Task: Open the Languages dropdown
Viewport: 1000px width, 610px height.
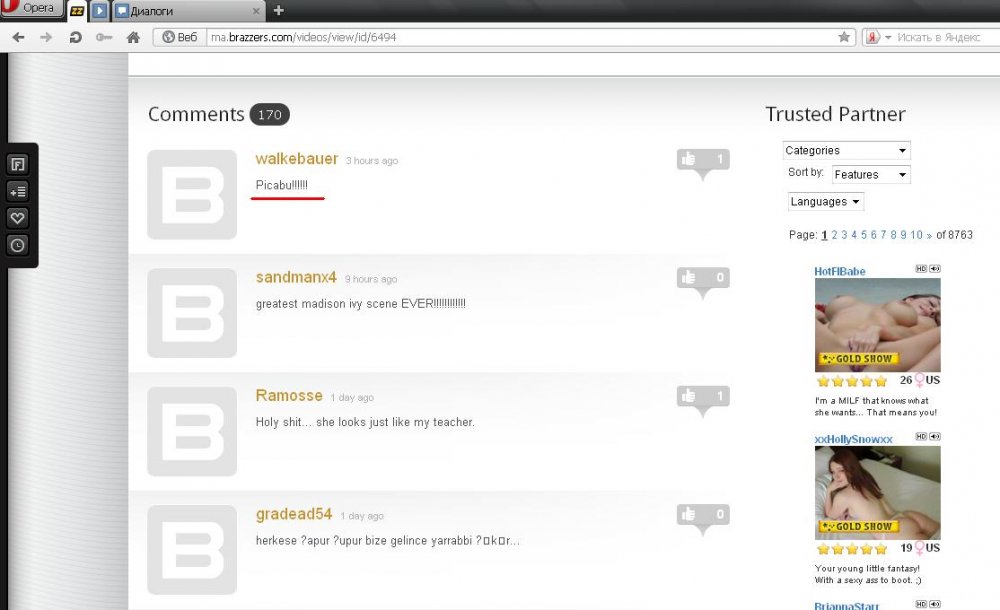Action: click(825, 202)
